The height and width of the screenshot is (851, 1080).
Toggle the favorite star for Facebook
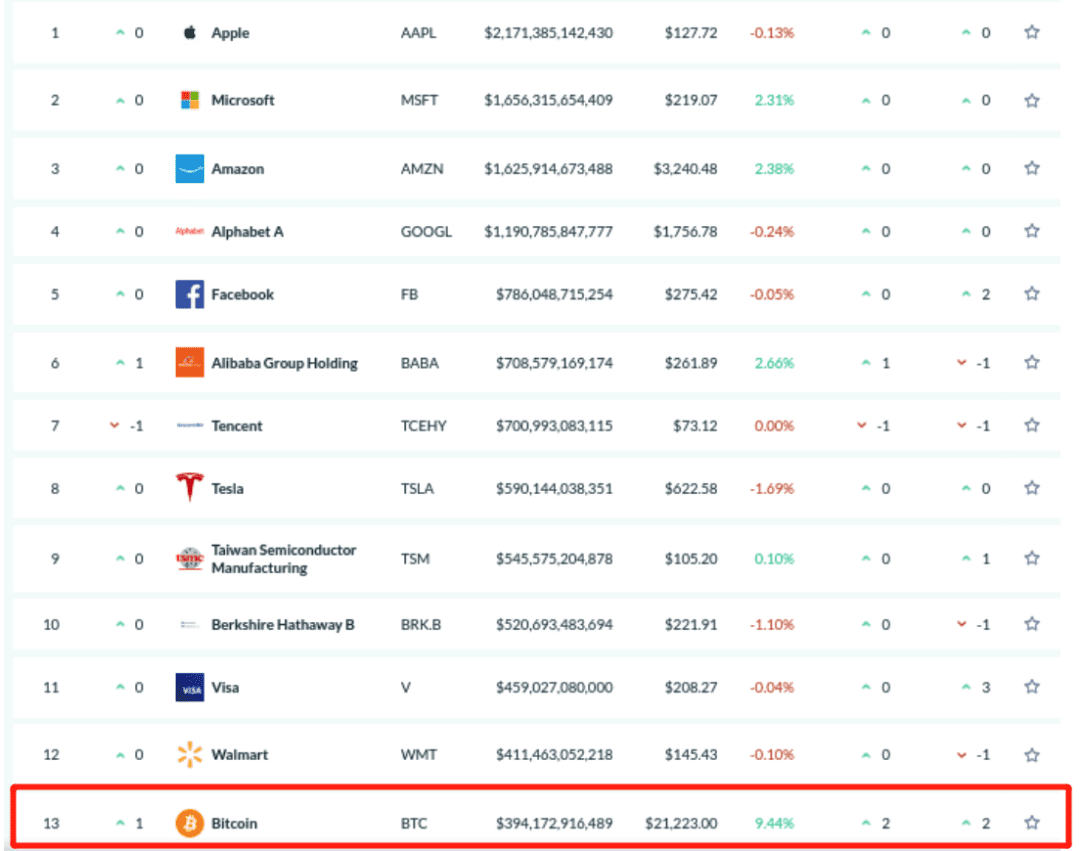1032,293
